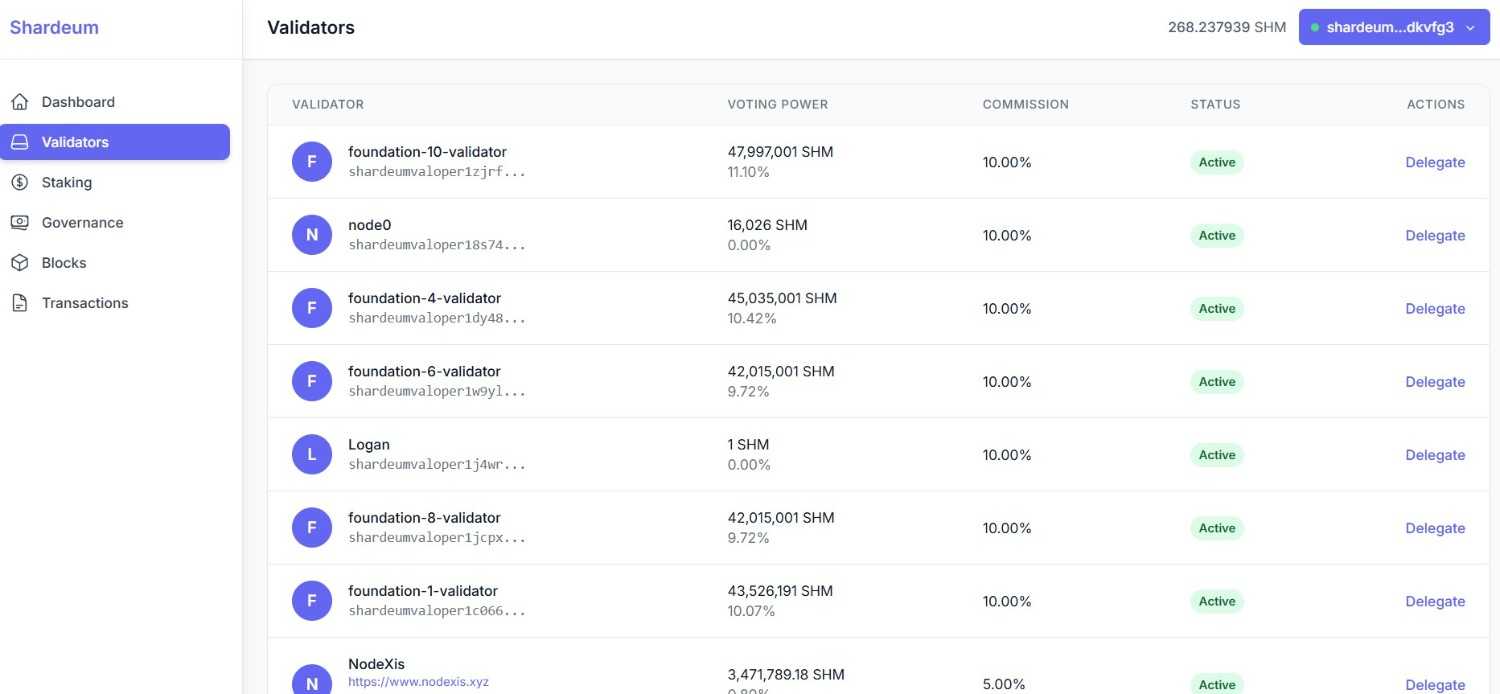Select the Dashboard home icon
Screen dimensions: 1500x694
[x=20, y=101]
